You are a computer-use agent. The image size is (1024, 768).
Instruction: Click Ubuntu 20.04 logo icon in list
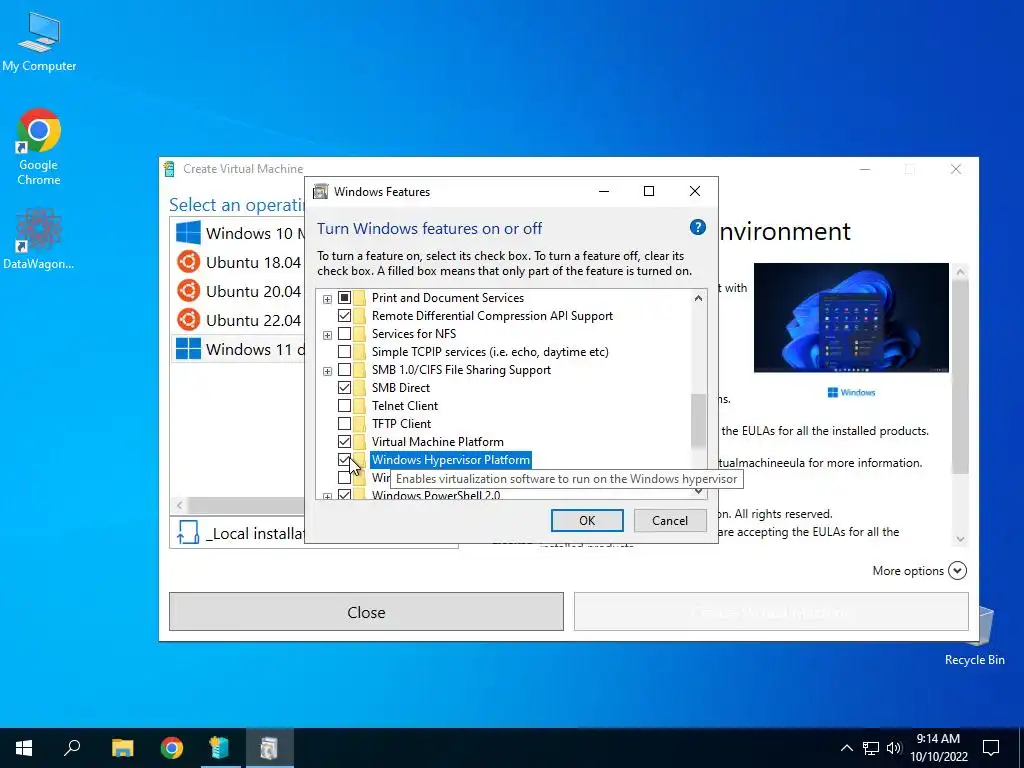(x=188, y=291)
